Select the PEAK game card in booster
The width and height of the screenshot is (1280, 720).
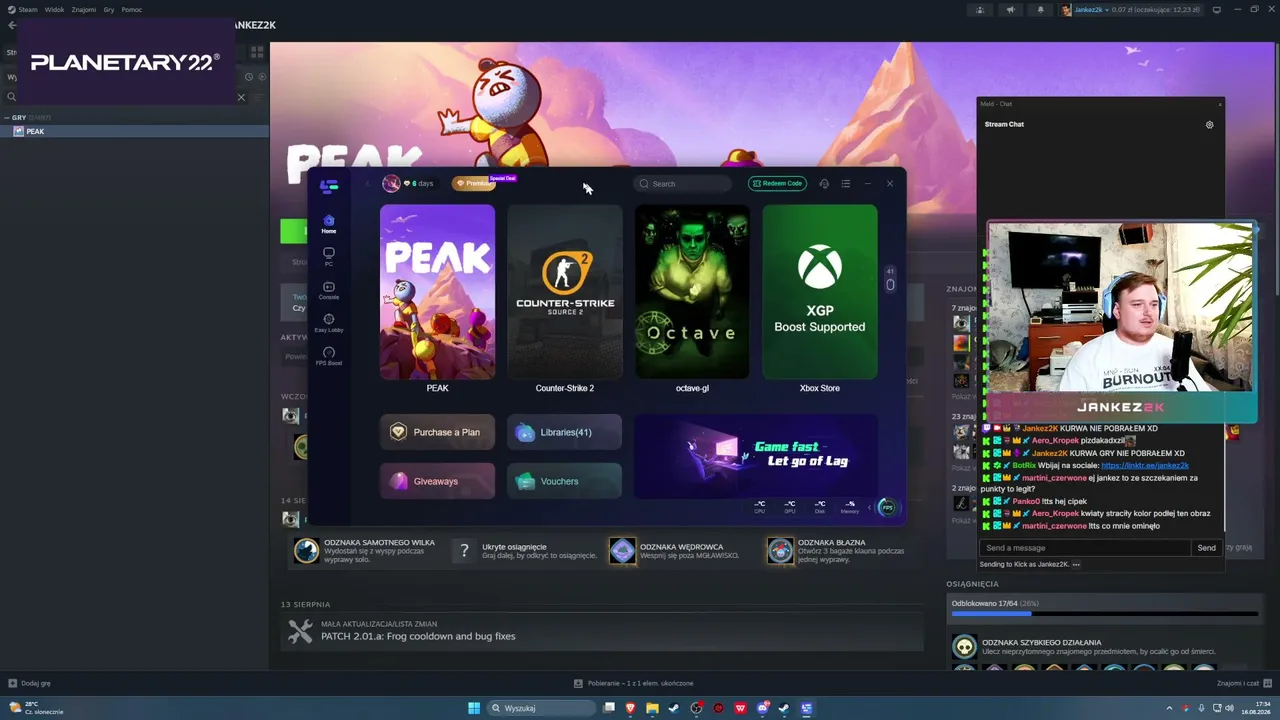point(437,292)
